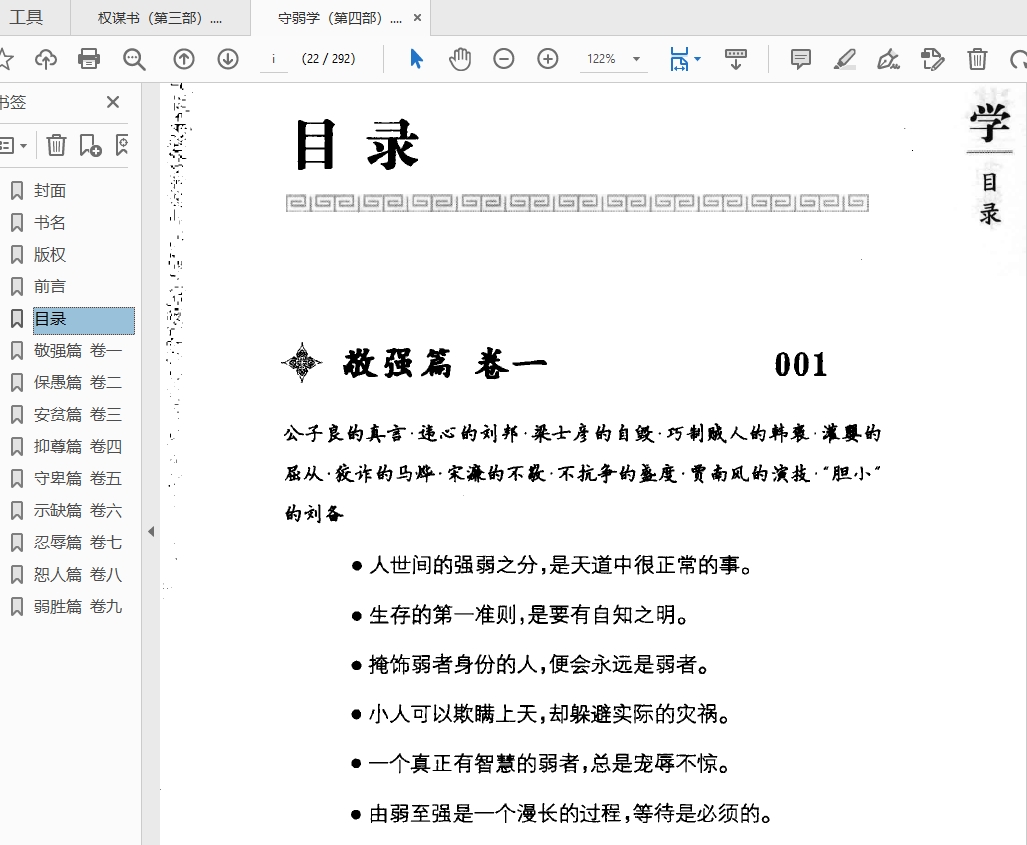Go to next page using down arrow

(228, 59)
